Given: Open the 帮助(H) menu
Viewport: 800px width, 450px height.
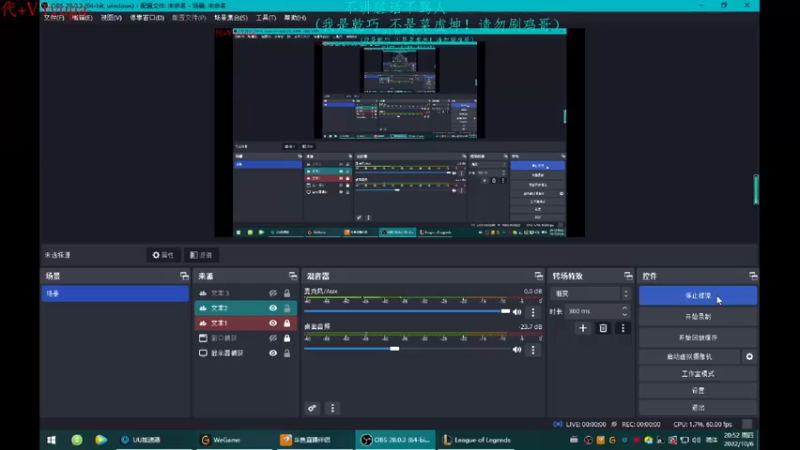Looking at the screenshot, I should (x=295, y=17).
